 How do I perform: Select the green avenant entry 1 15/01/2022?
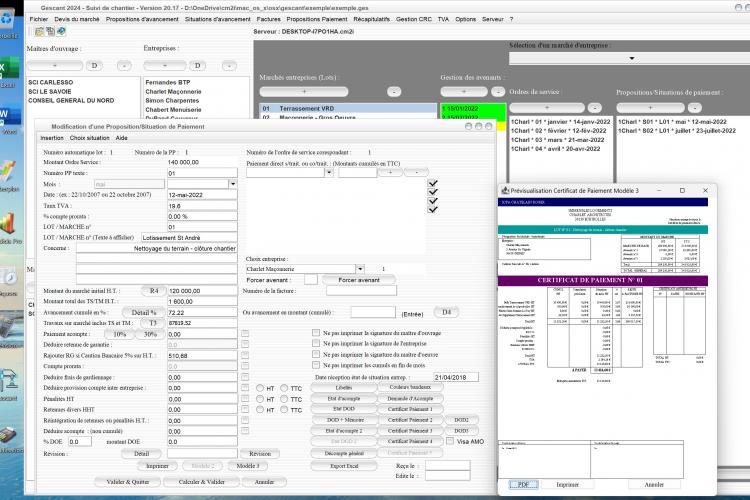click(x=473, y=109)
